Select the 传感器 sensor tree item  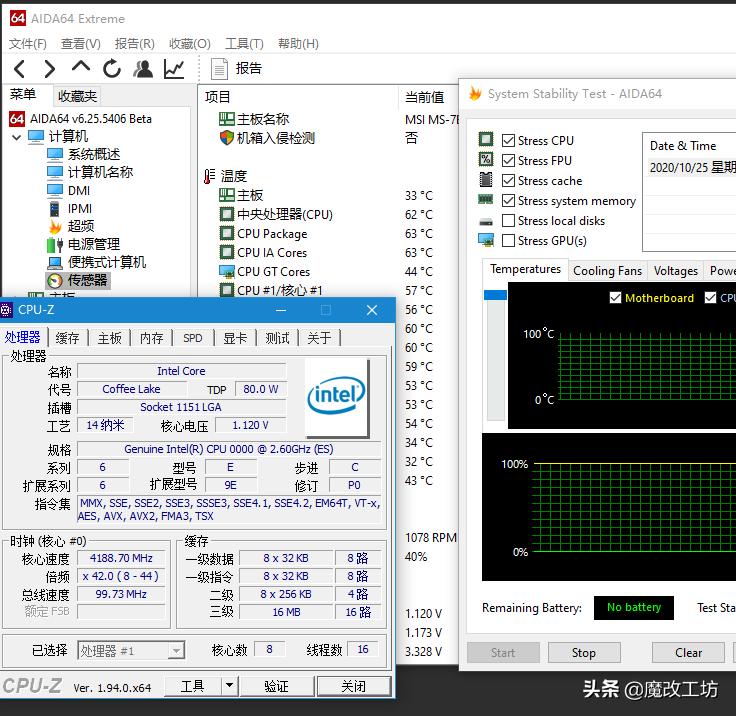(x=87, y=281)
